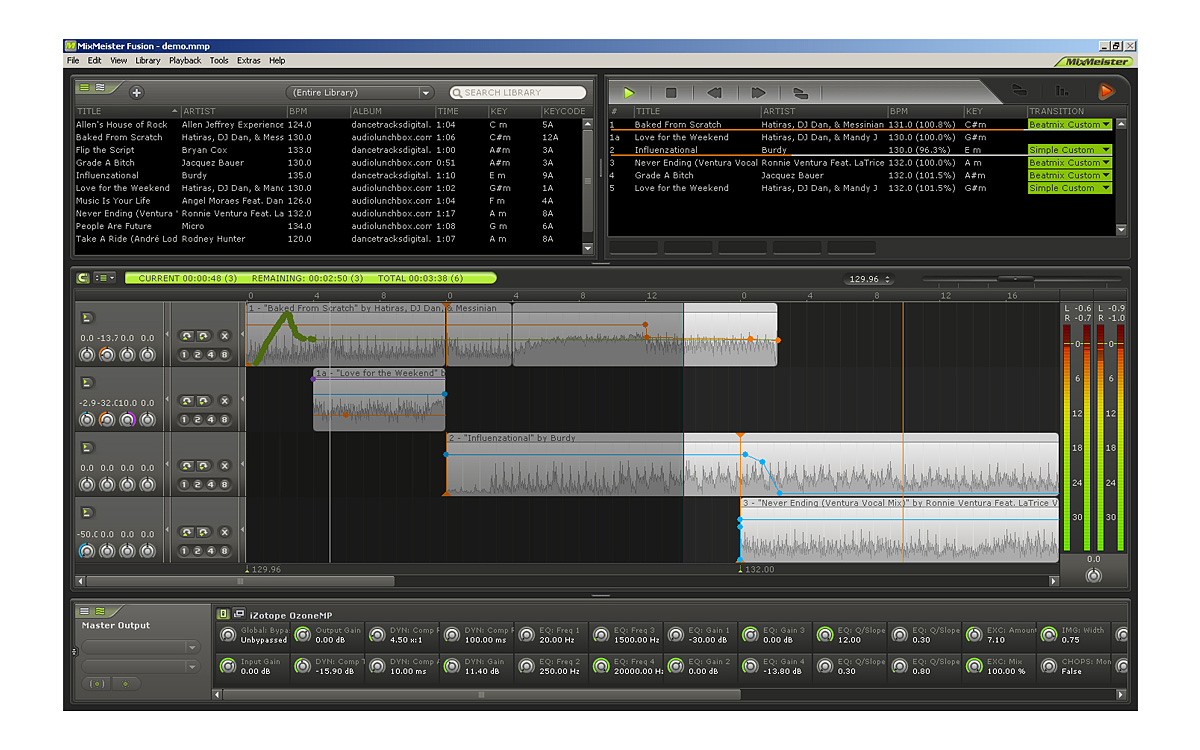This screenshot has height=750, width=1200.
Task: Open the Extras menu
Action: pos(248,61)
